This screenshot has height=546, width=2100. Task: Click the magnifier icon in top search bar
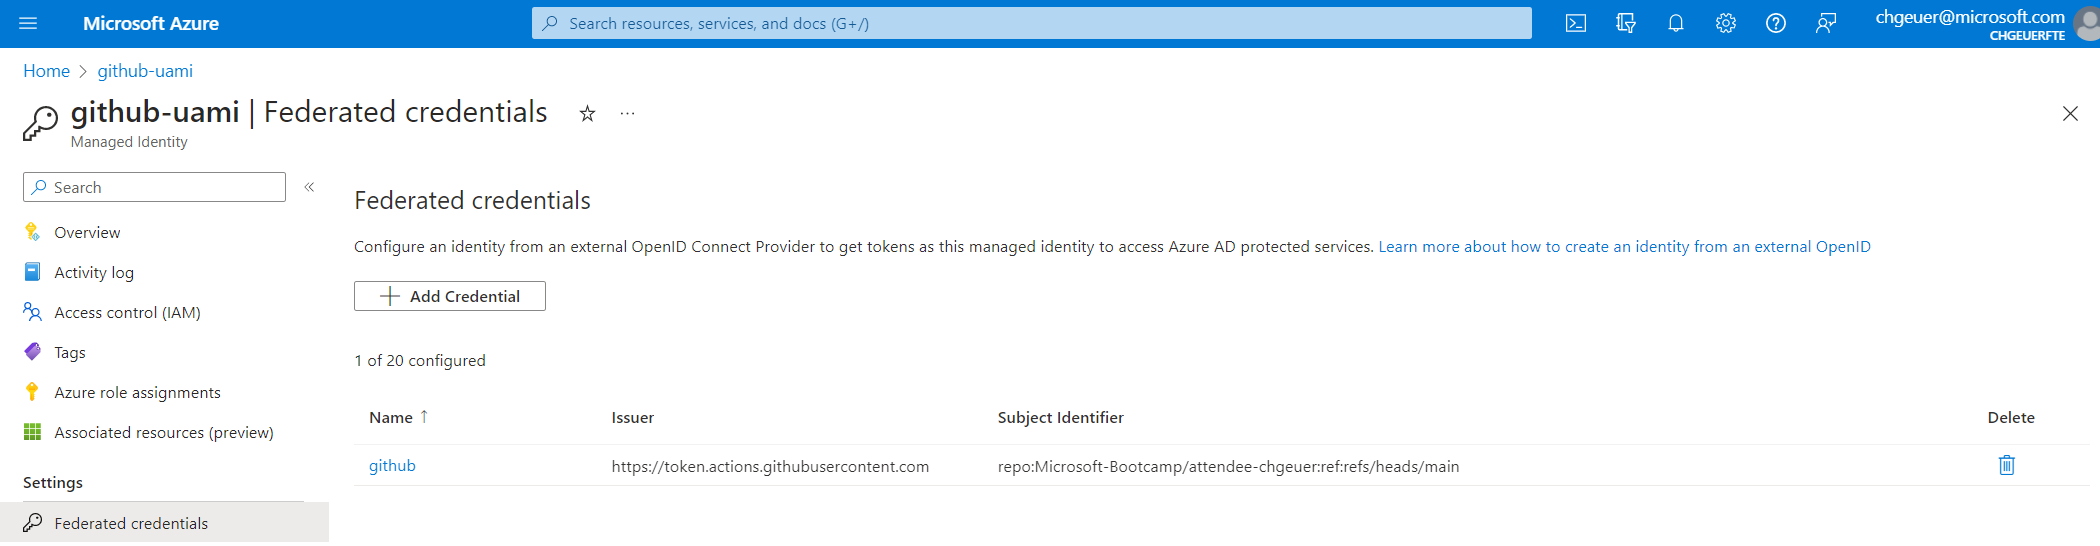click(x=550, y=23)
